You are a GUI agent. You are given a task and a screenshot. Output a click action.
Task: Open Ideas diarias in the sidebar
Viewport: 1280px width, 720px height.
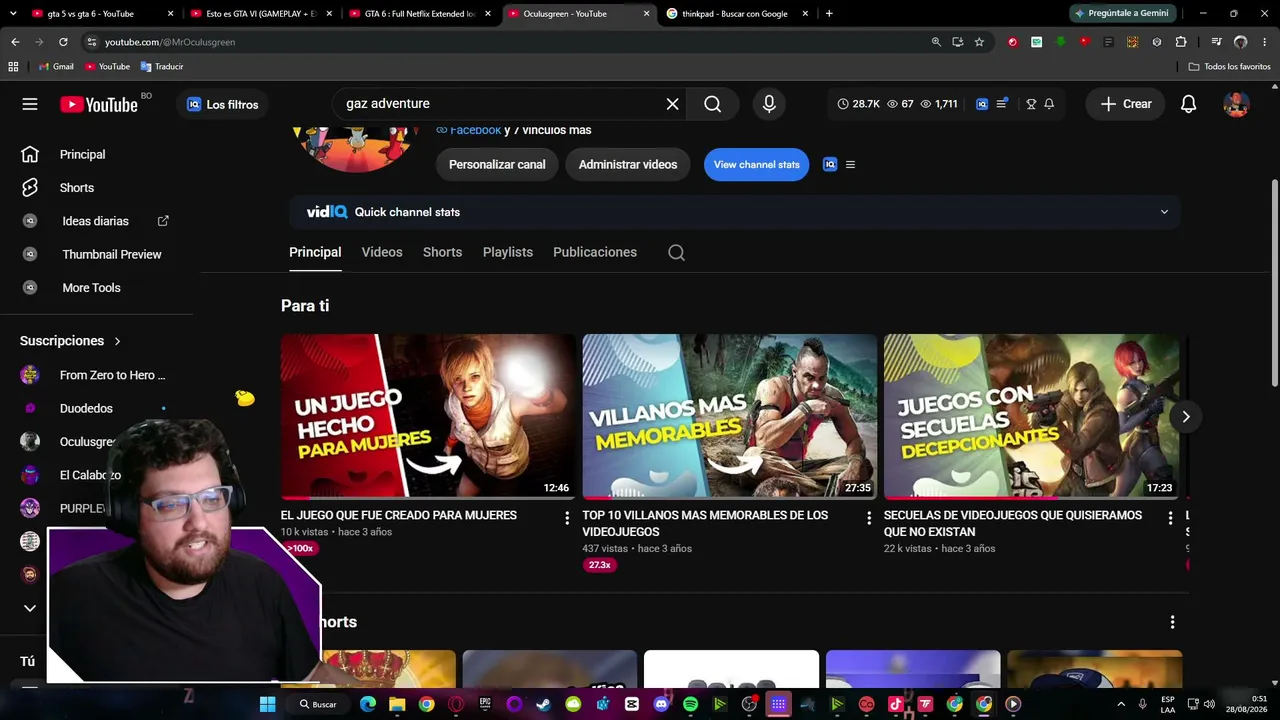[97, 221]
